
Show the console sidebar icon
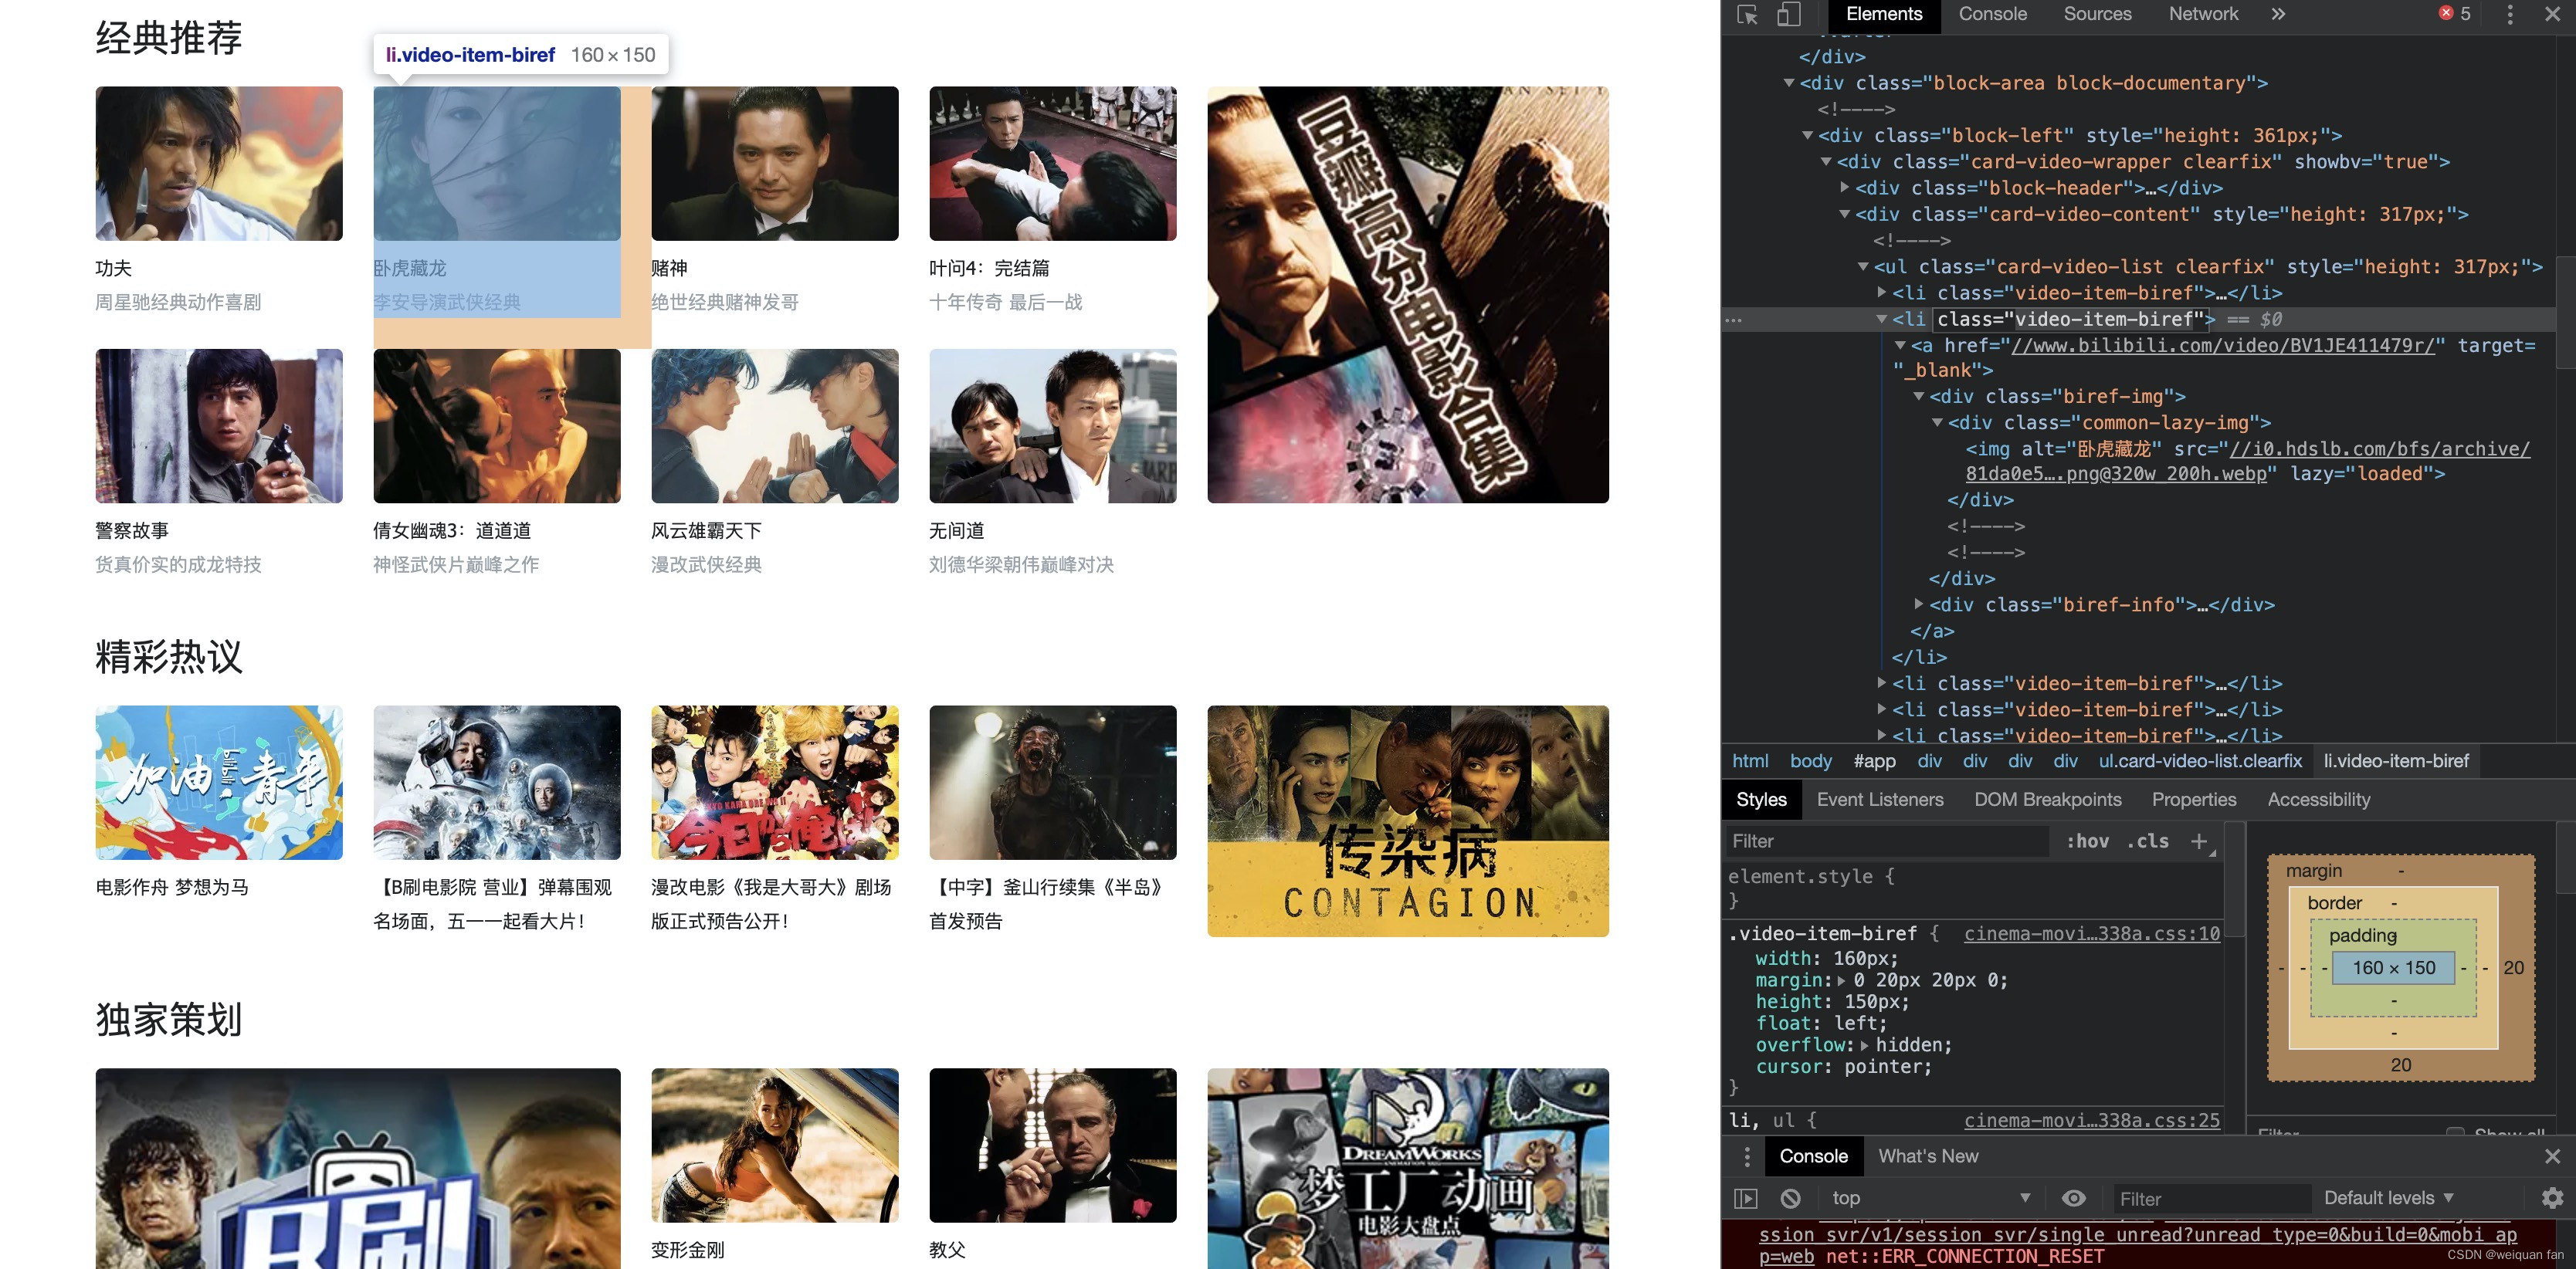1745,1198
